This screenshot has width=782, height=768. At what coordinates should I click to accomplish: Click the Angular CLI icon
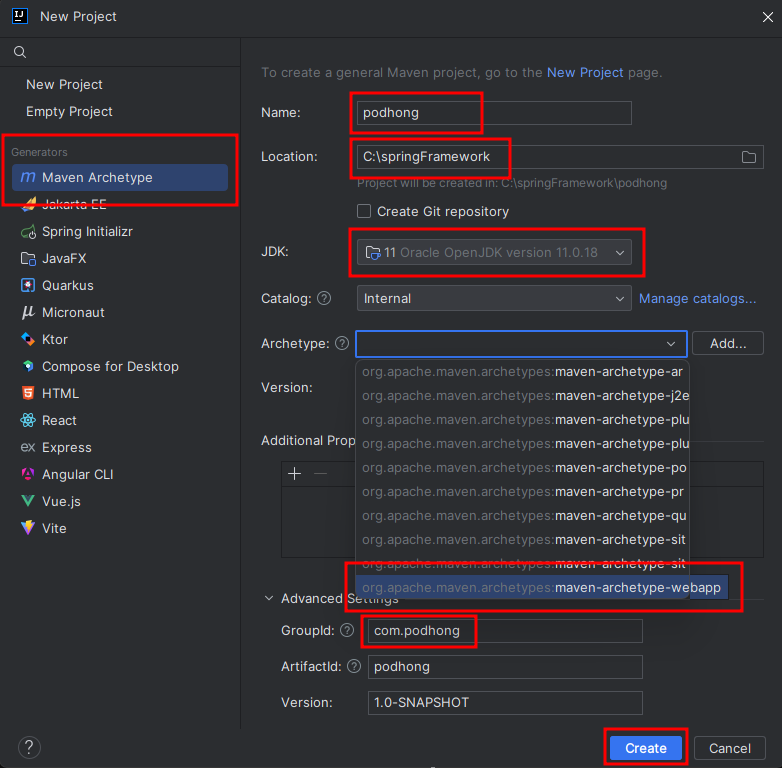[28, 474]
